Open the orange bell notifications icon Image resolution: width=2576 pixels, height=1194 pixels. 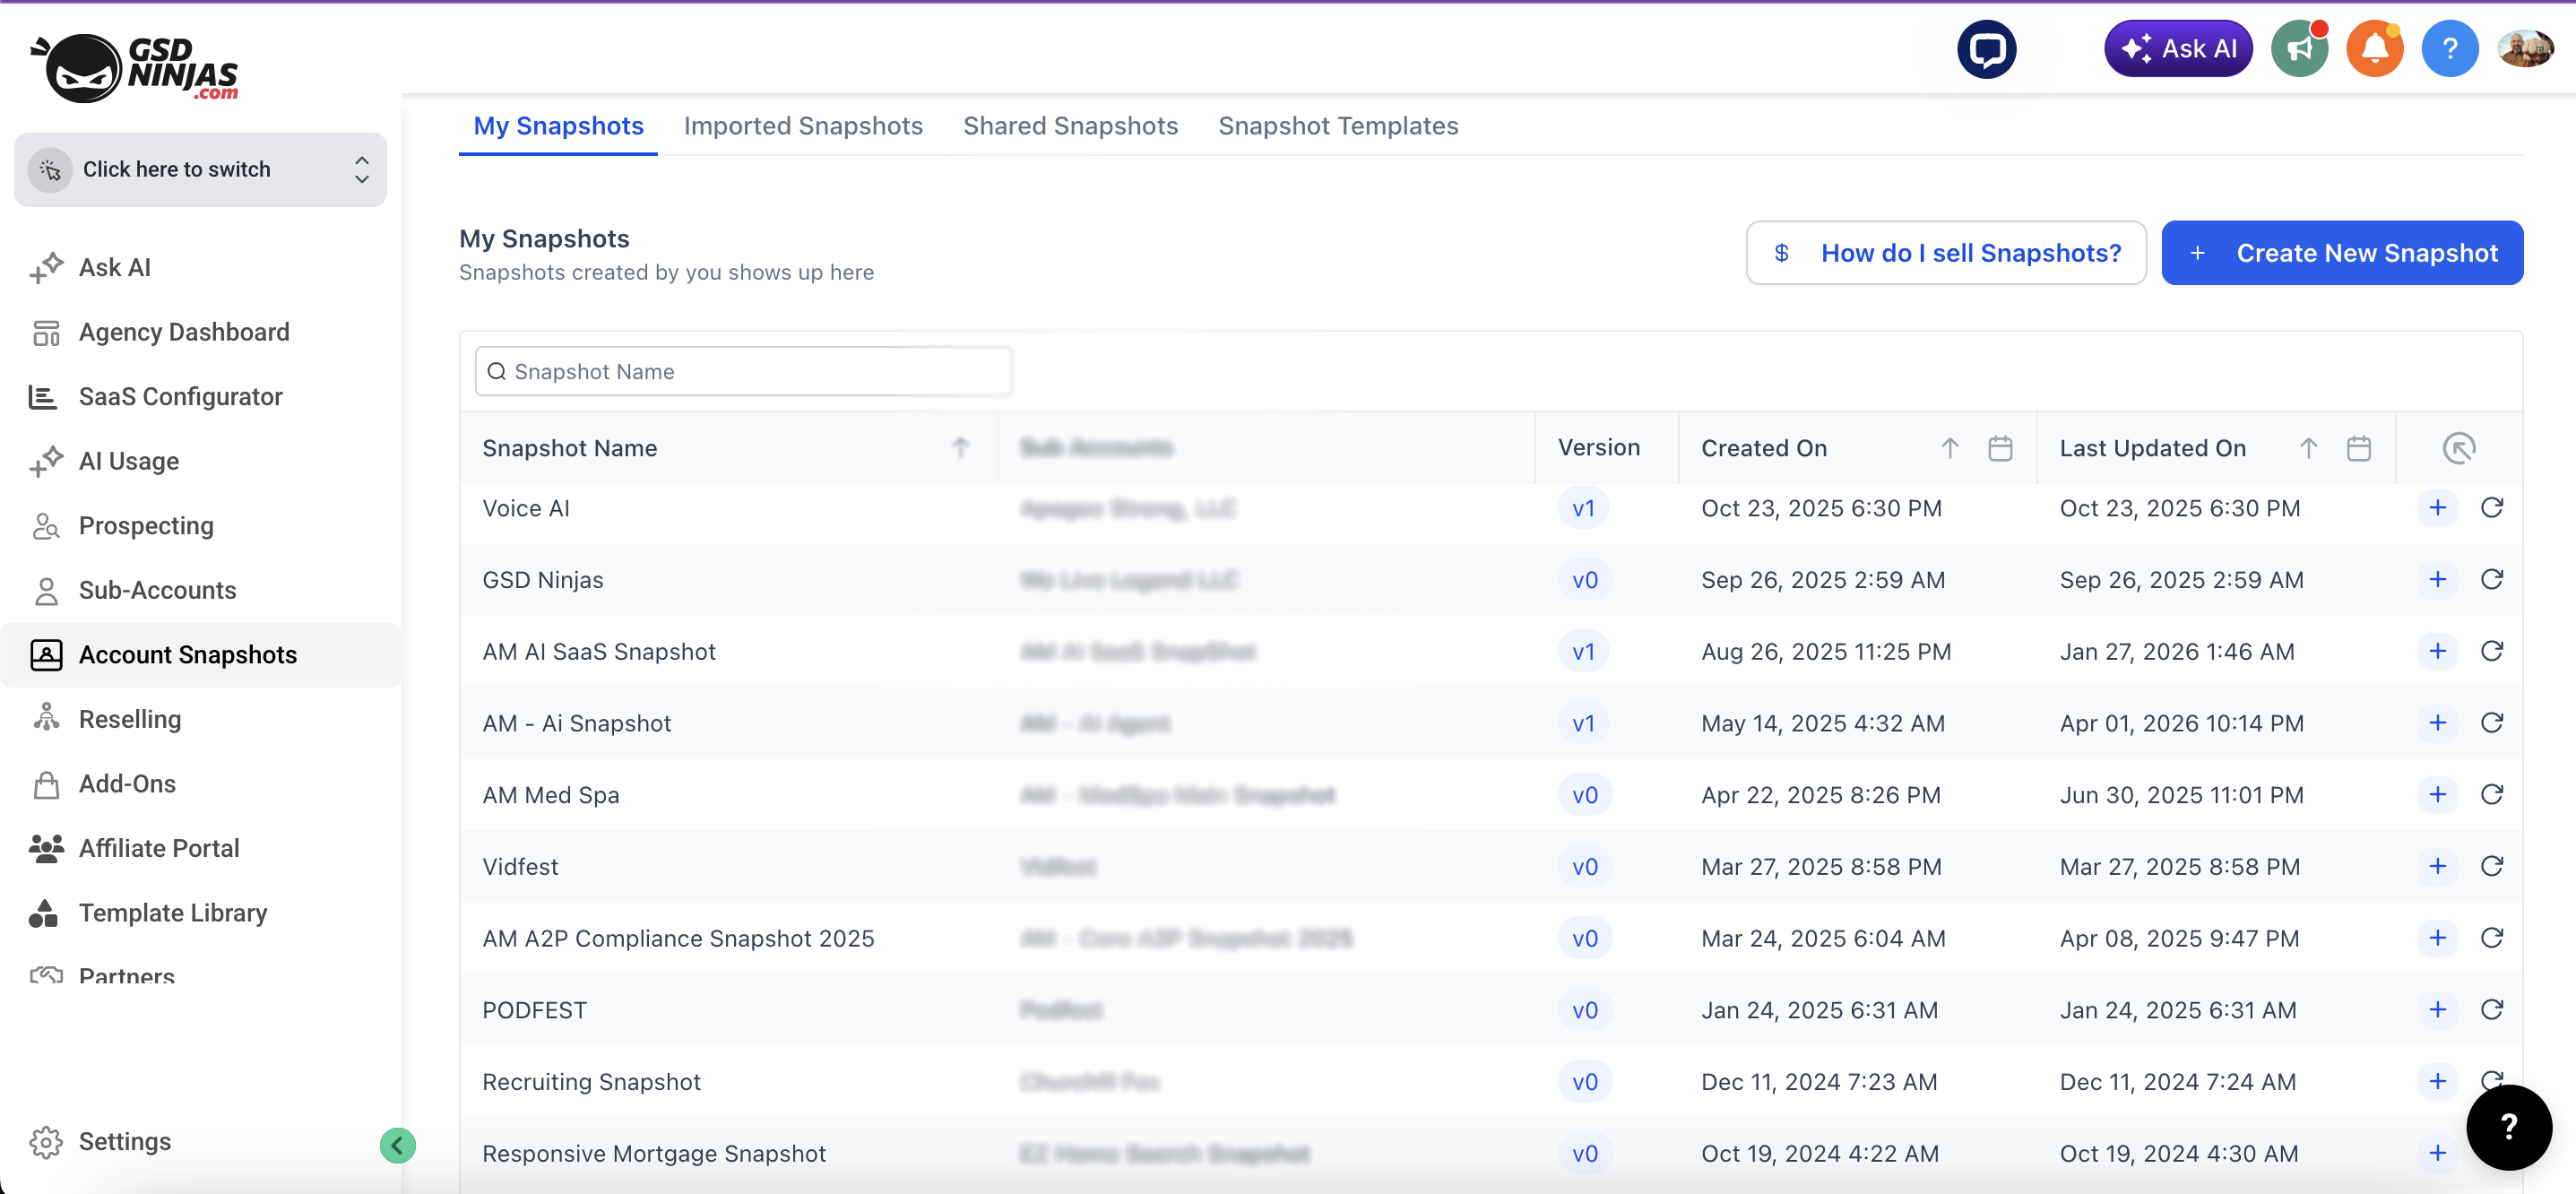(2374, 49)
